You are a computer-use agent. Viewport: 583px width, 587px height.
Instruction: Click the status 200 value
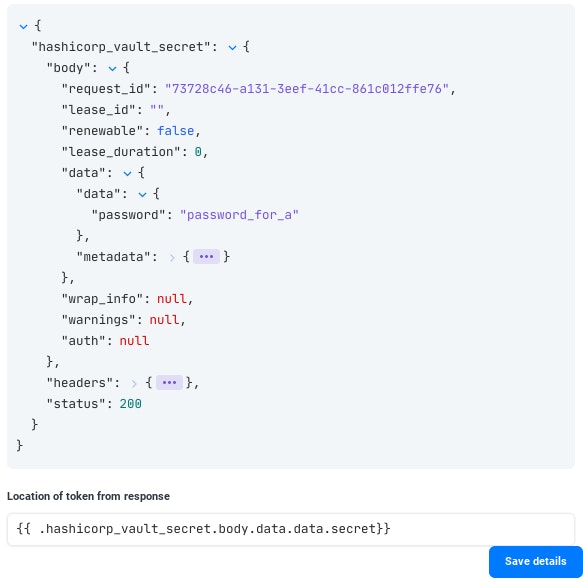130,404
